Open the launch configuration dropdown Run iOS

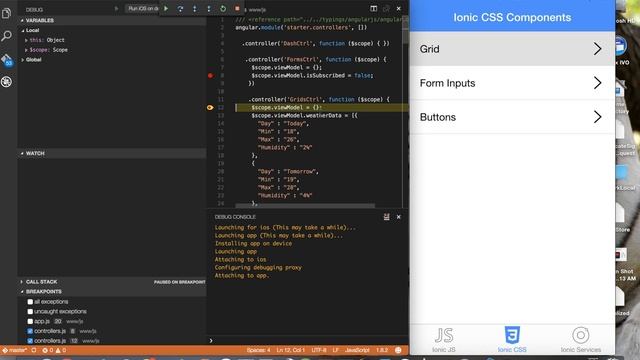(x=143, y=9)
